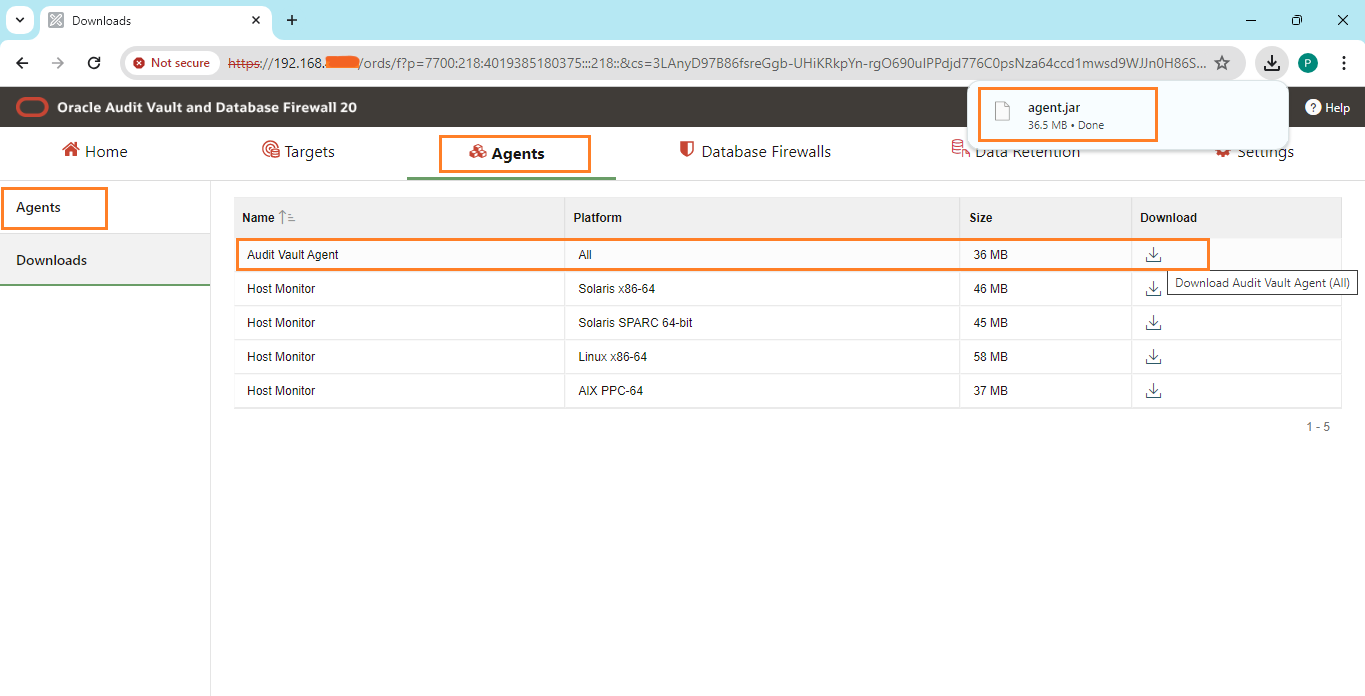This screenshot has width=1365, height=696.
Task: Open the Database Firewalls tab
Action: click(x=754, y=151)
